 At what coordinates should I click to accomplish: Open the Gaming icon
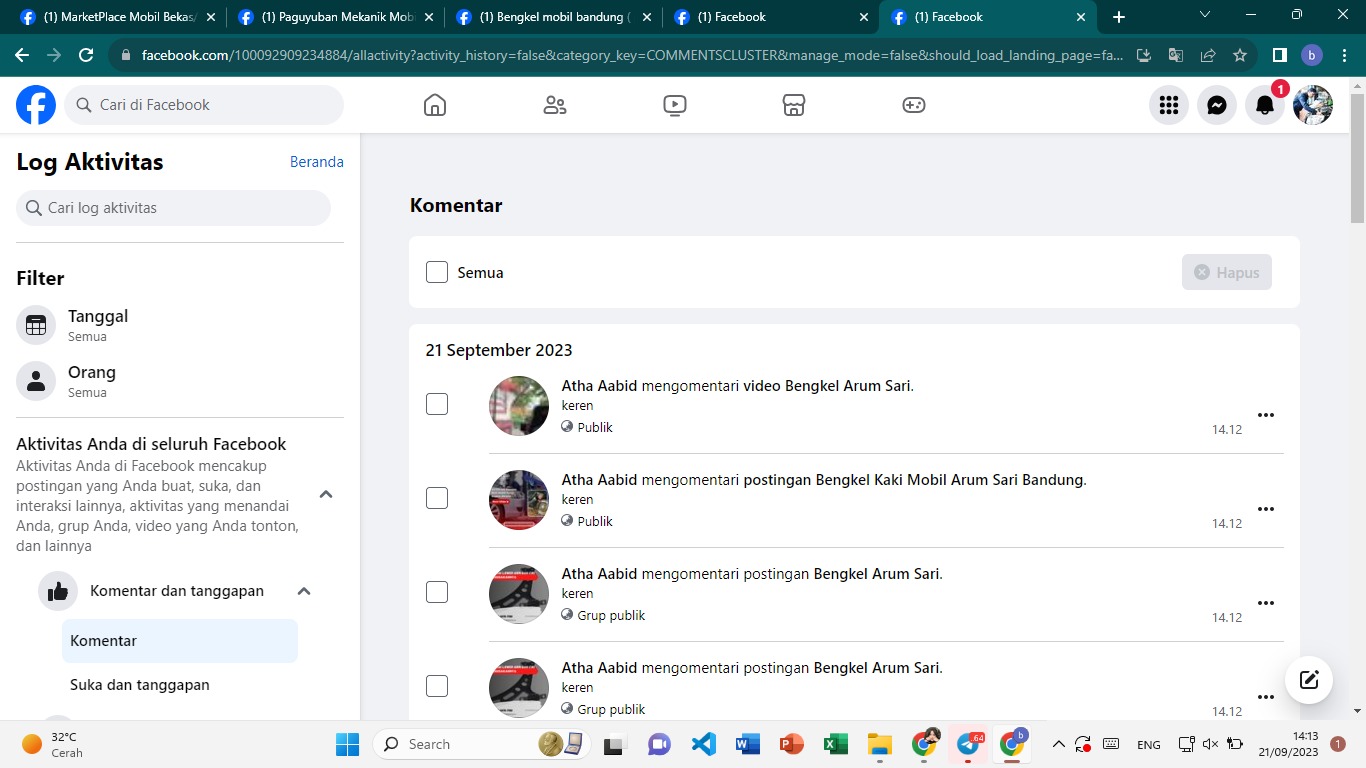click(x=914, y=105)
